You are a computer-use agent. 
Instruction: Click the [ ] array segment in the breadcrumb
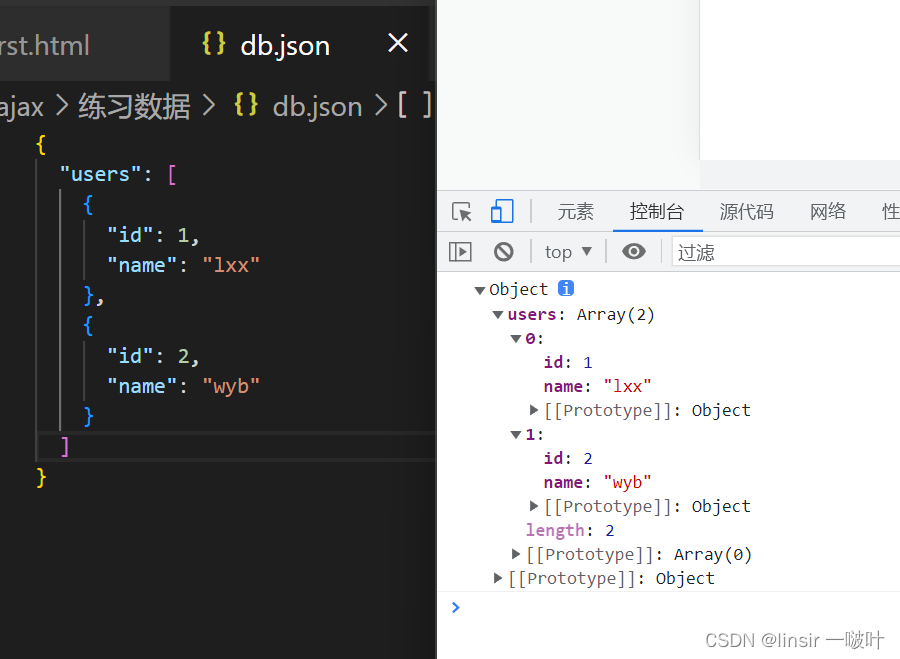pos(415,105)
